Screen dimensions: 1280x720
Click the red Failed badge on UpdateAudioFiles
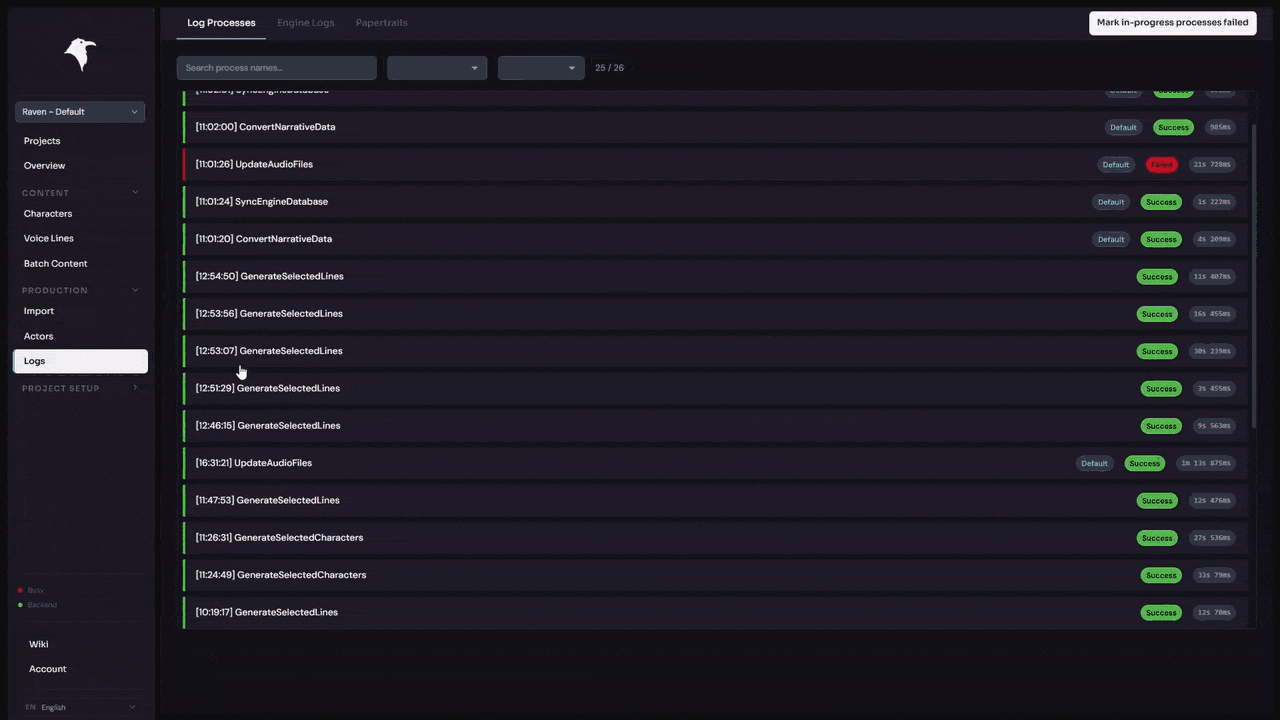(1161, 165)
